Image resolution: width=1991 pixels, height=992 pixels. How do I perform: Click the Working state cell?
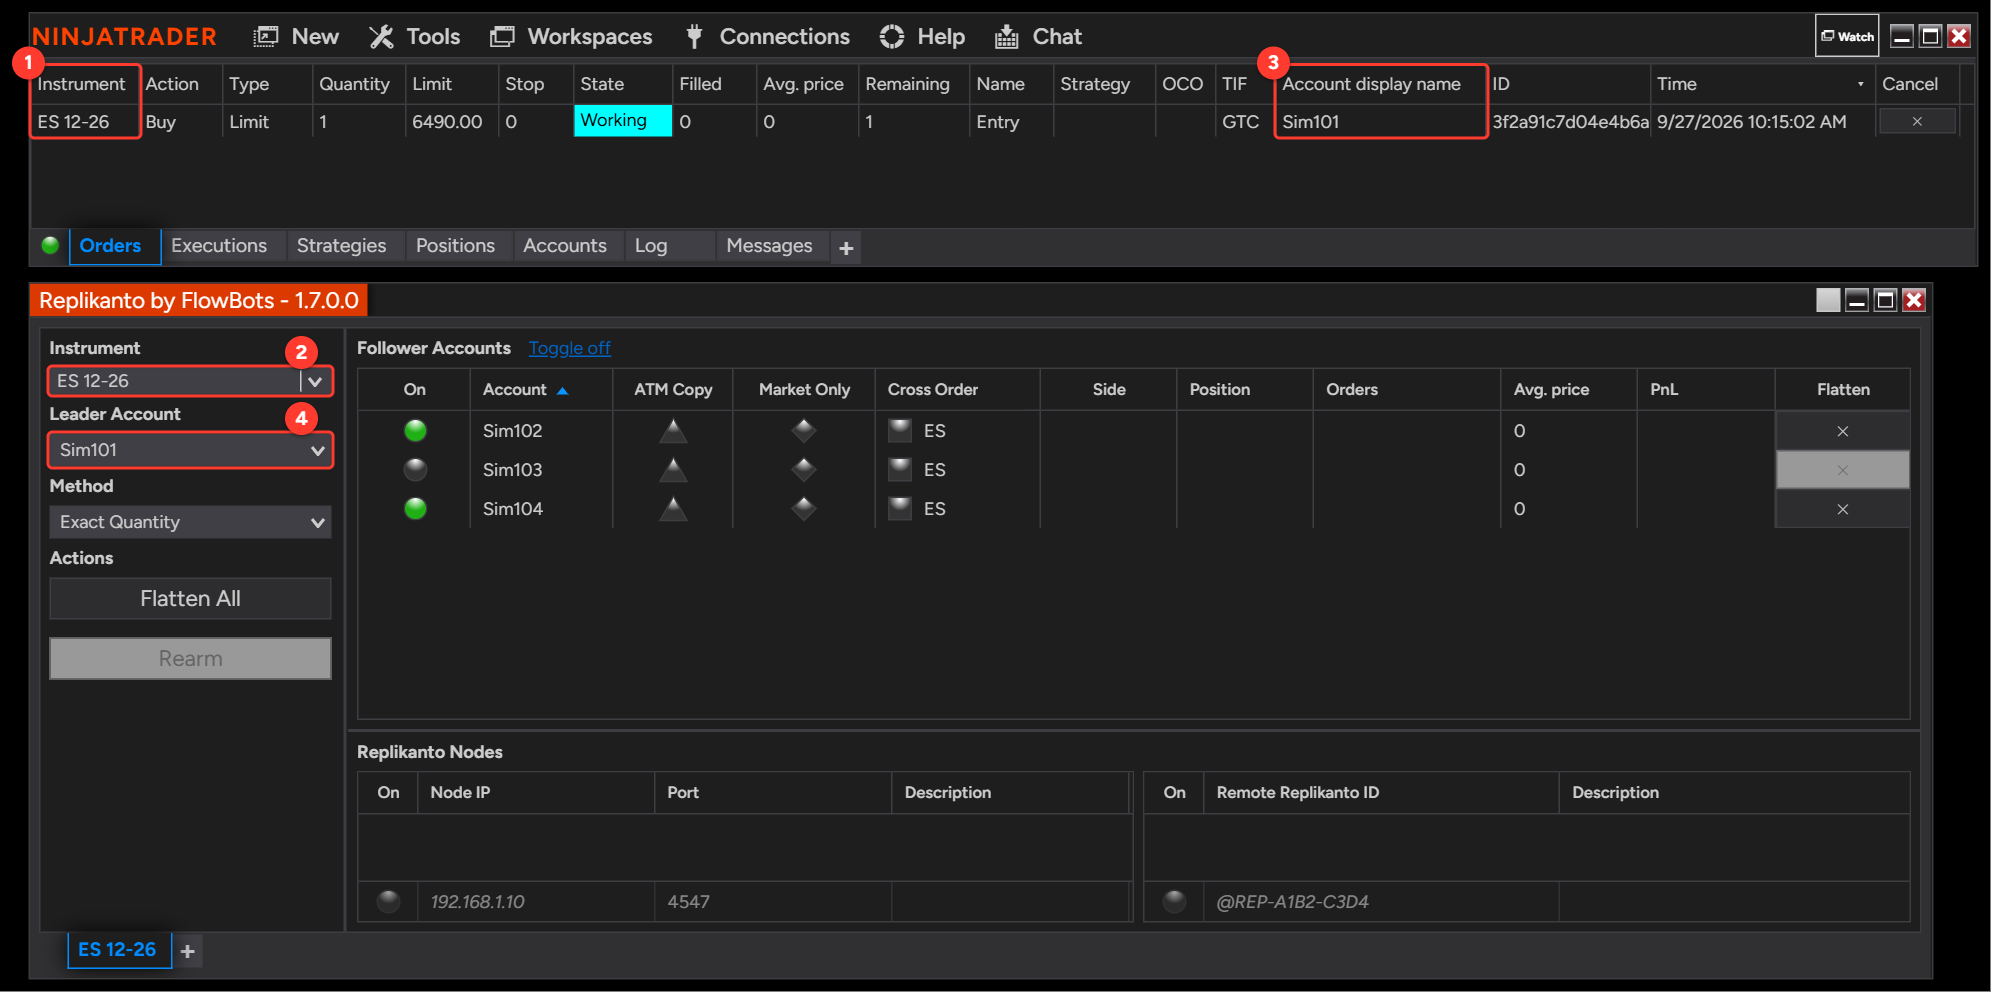[x=622, y=121]
